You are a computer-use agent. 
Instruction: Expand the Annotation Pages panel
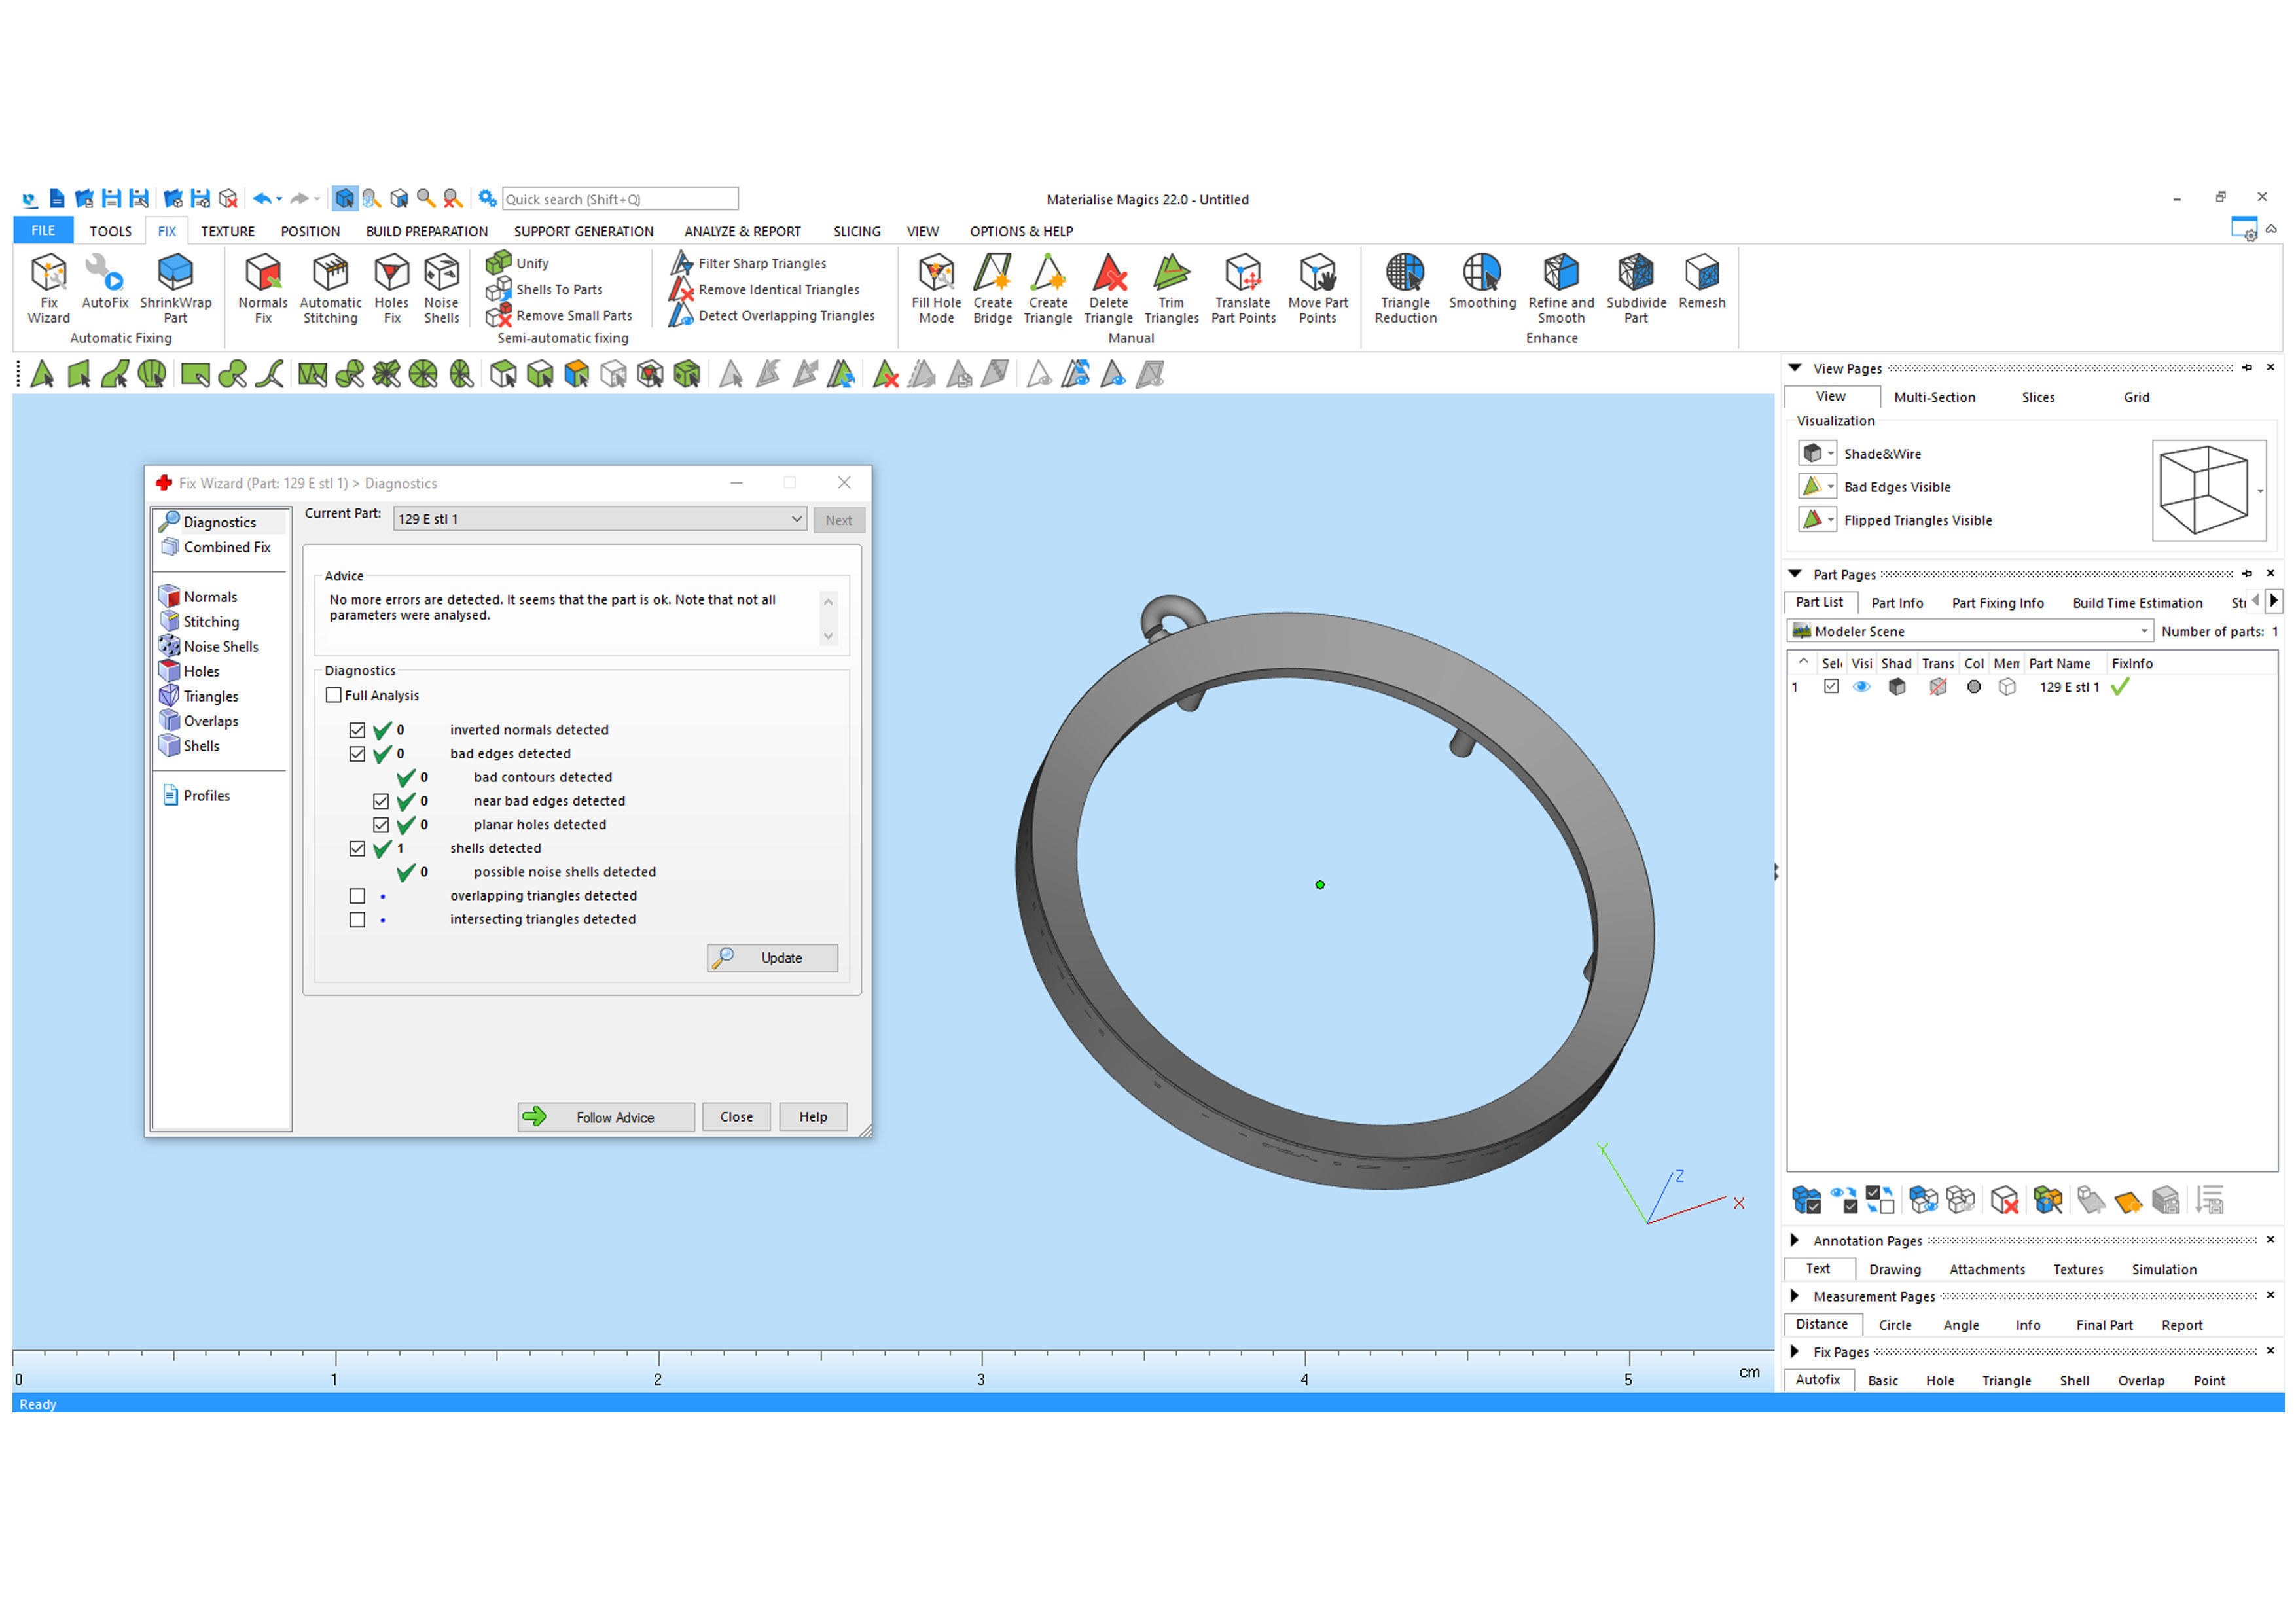(x=1795, y=1240)
